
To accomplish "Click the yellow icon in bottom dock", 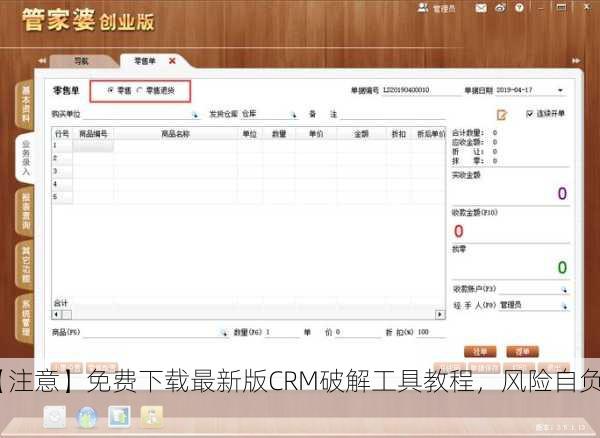I will 152,417.
